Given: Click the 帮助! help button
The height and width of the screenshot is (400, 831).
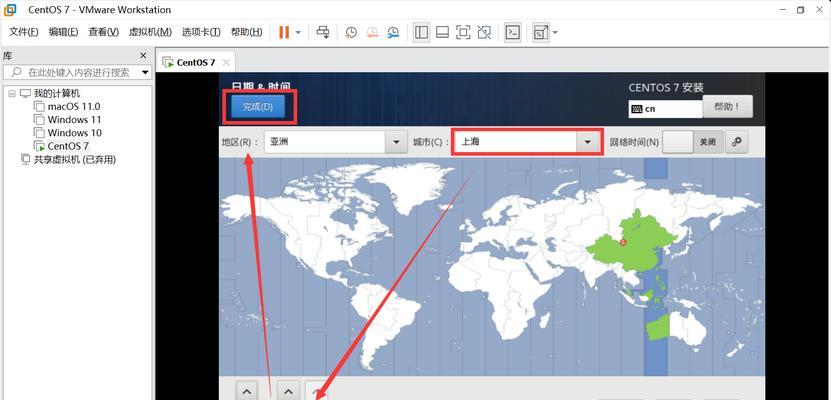Looking at the screenshot, I should tap(727, 106).
